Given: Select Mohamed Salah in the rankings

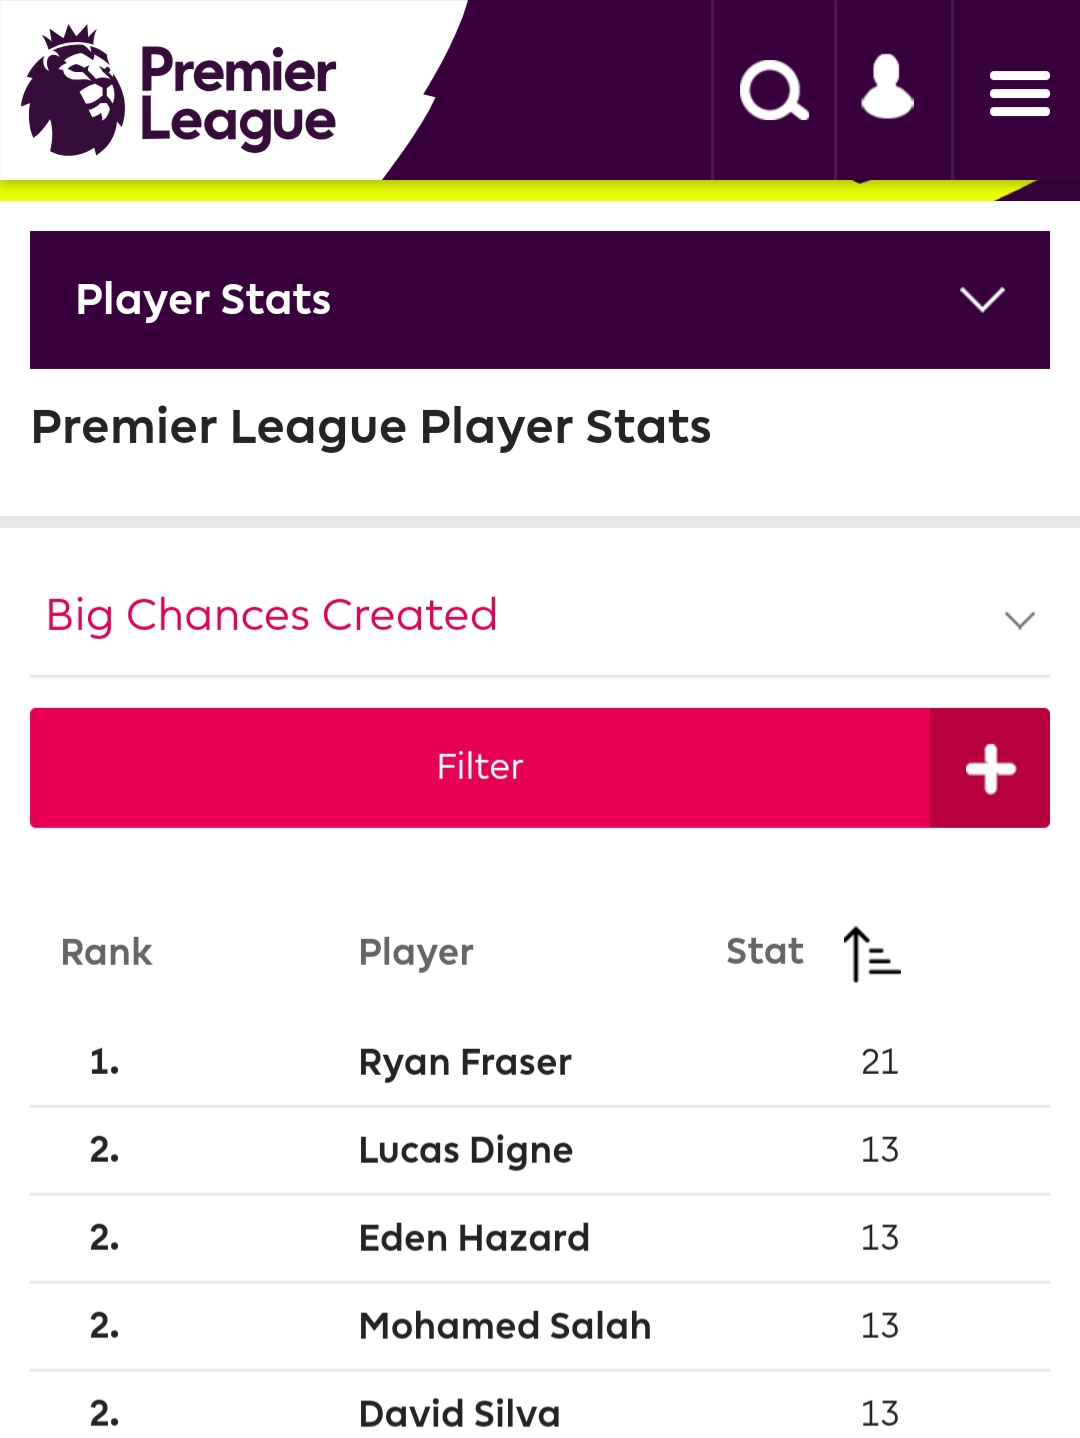Looking at the screenshot, I should (x=505, y=1326).
